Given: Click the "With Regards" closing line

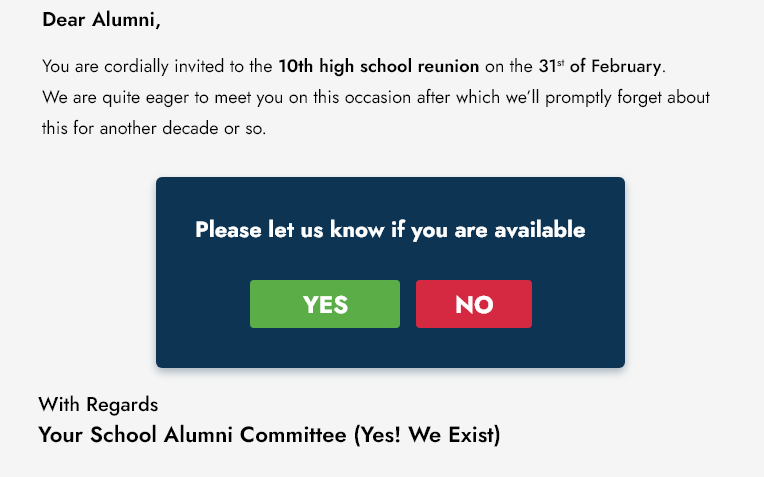Looking at the screenshot, I should 98,404.
